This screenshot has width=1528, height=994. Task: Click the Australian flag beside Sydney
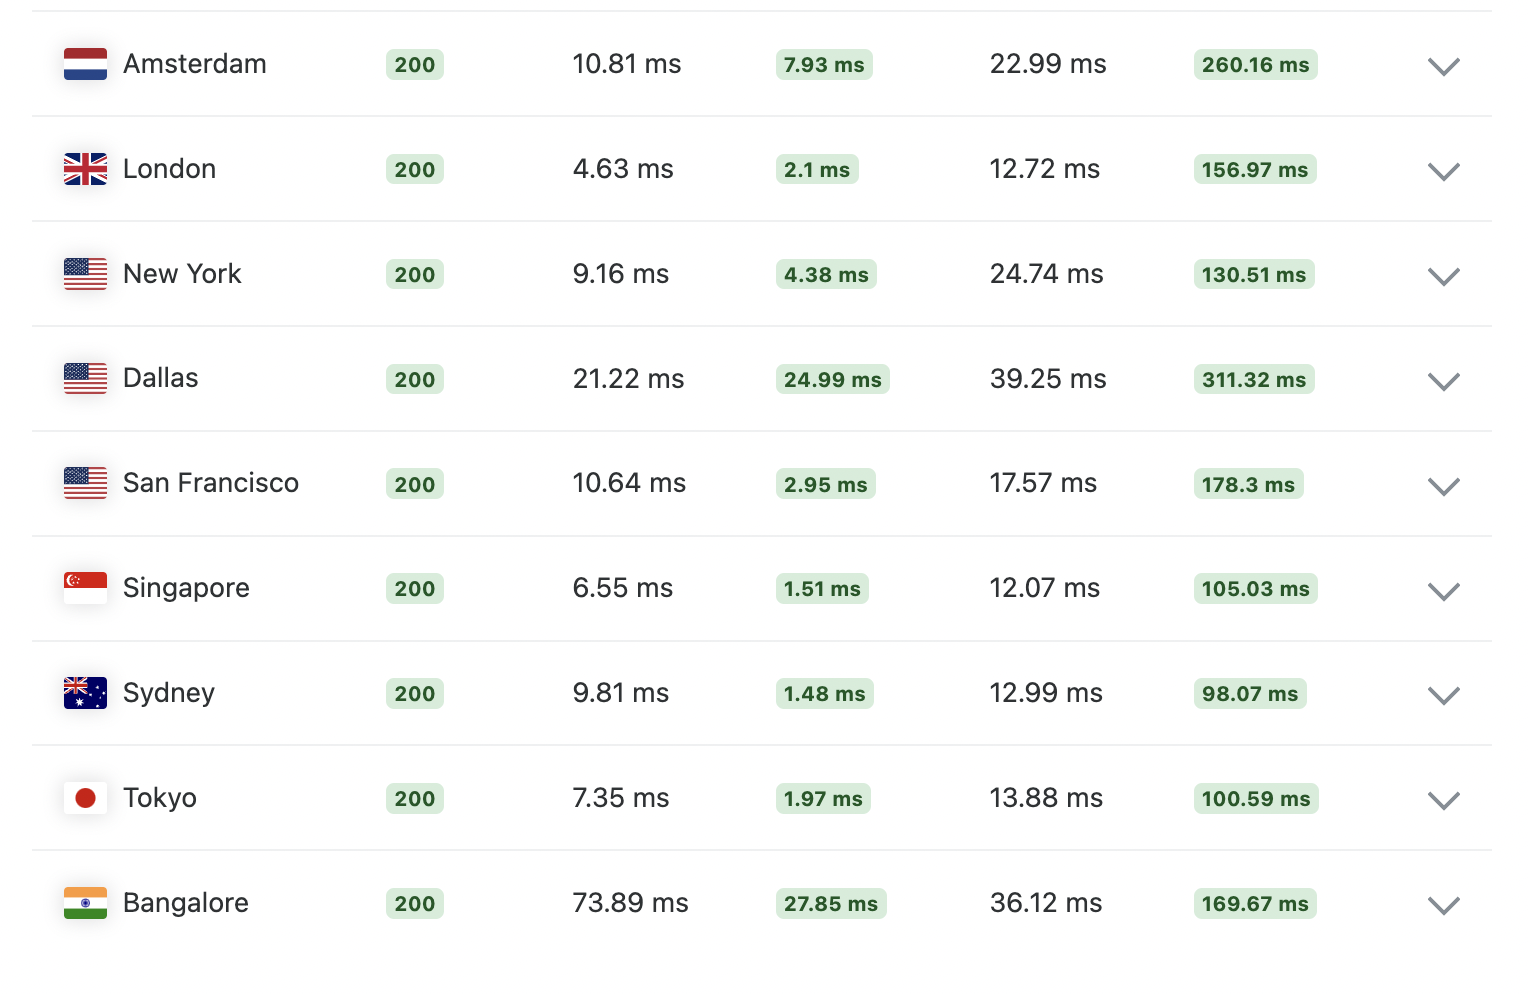pos(85,693)
